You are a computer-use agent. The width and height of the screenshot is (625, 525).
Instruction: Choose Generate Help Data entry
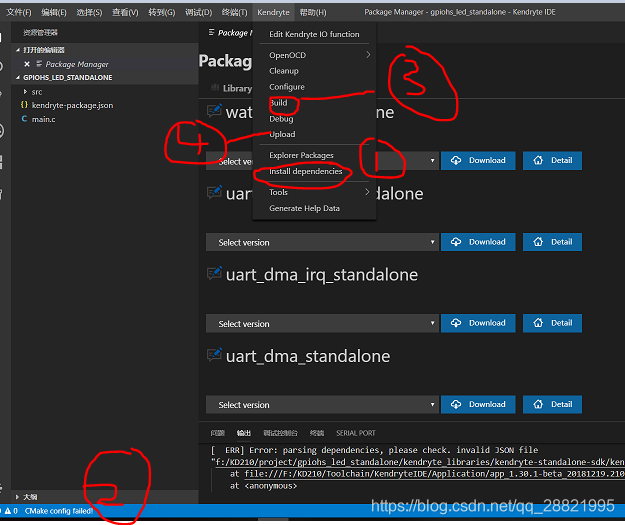[314, 208]
